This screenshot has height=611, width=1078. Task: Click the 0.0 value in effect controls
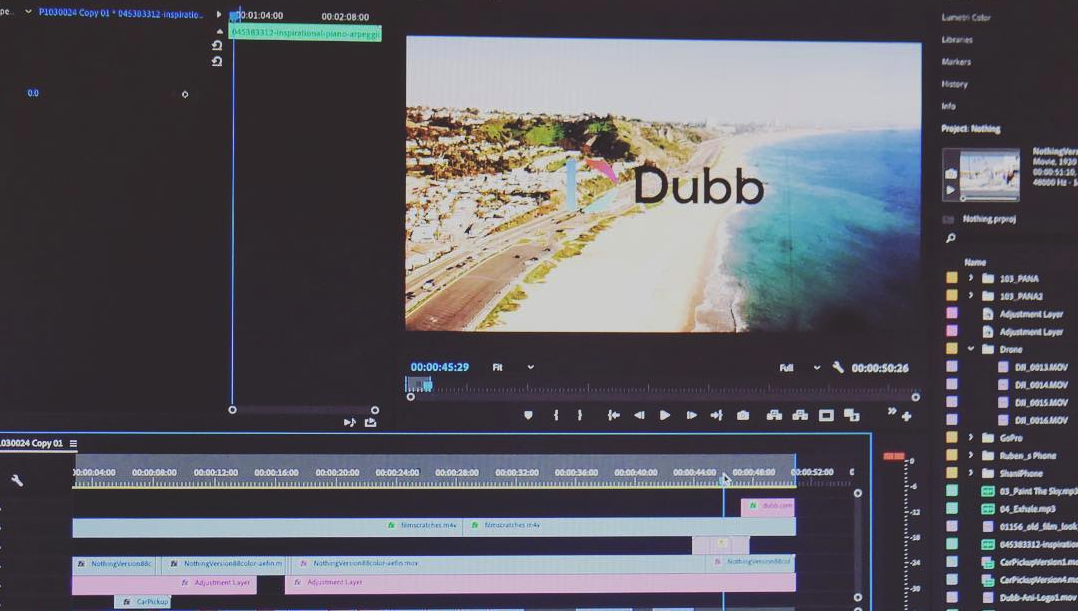pyautogui.click(x=33, y=93)
